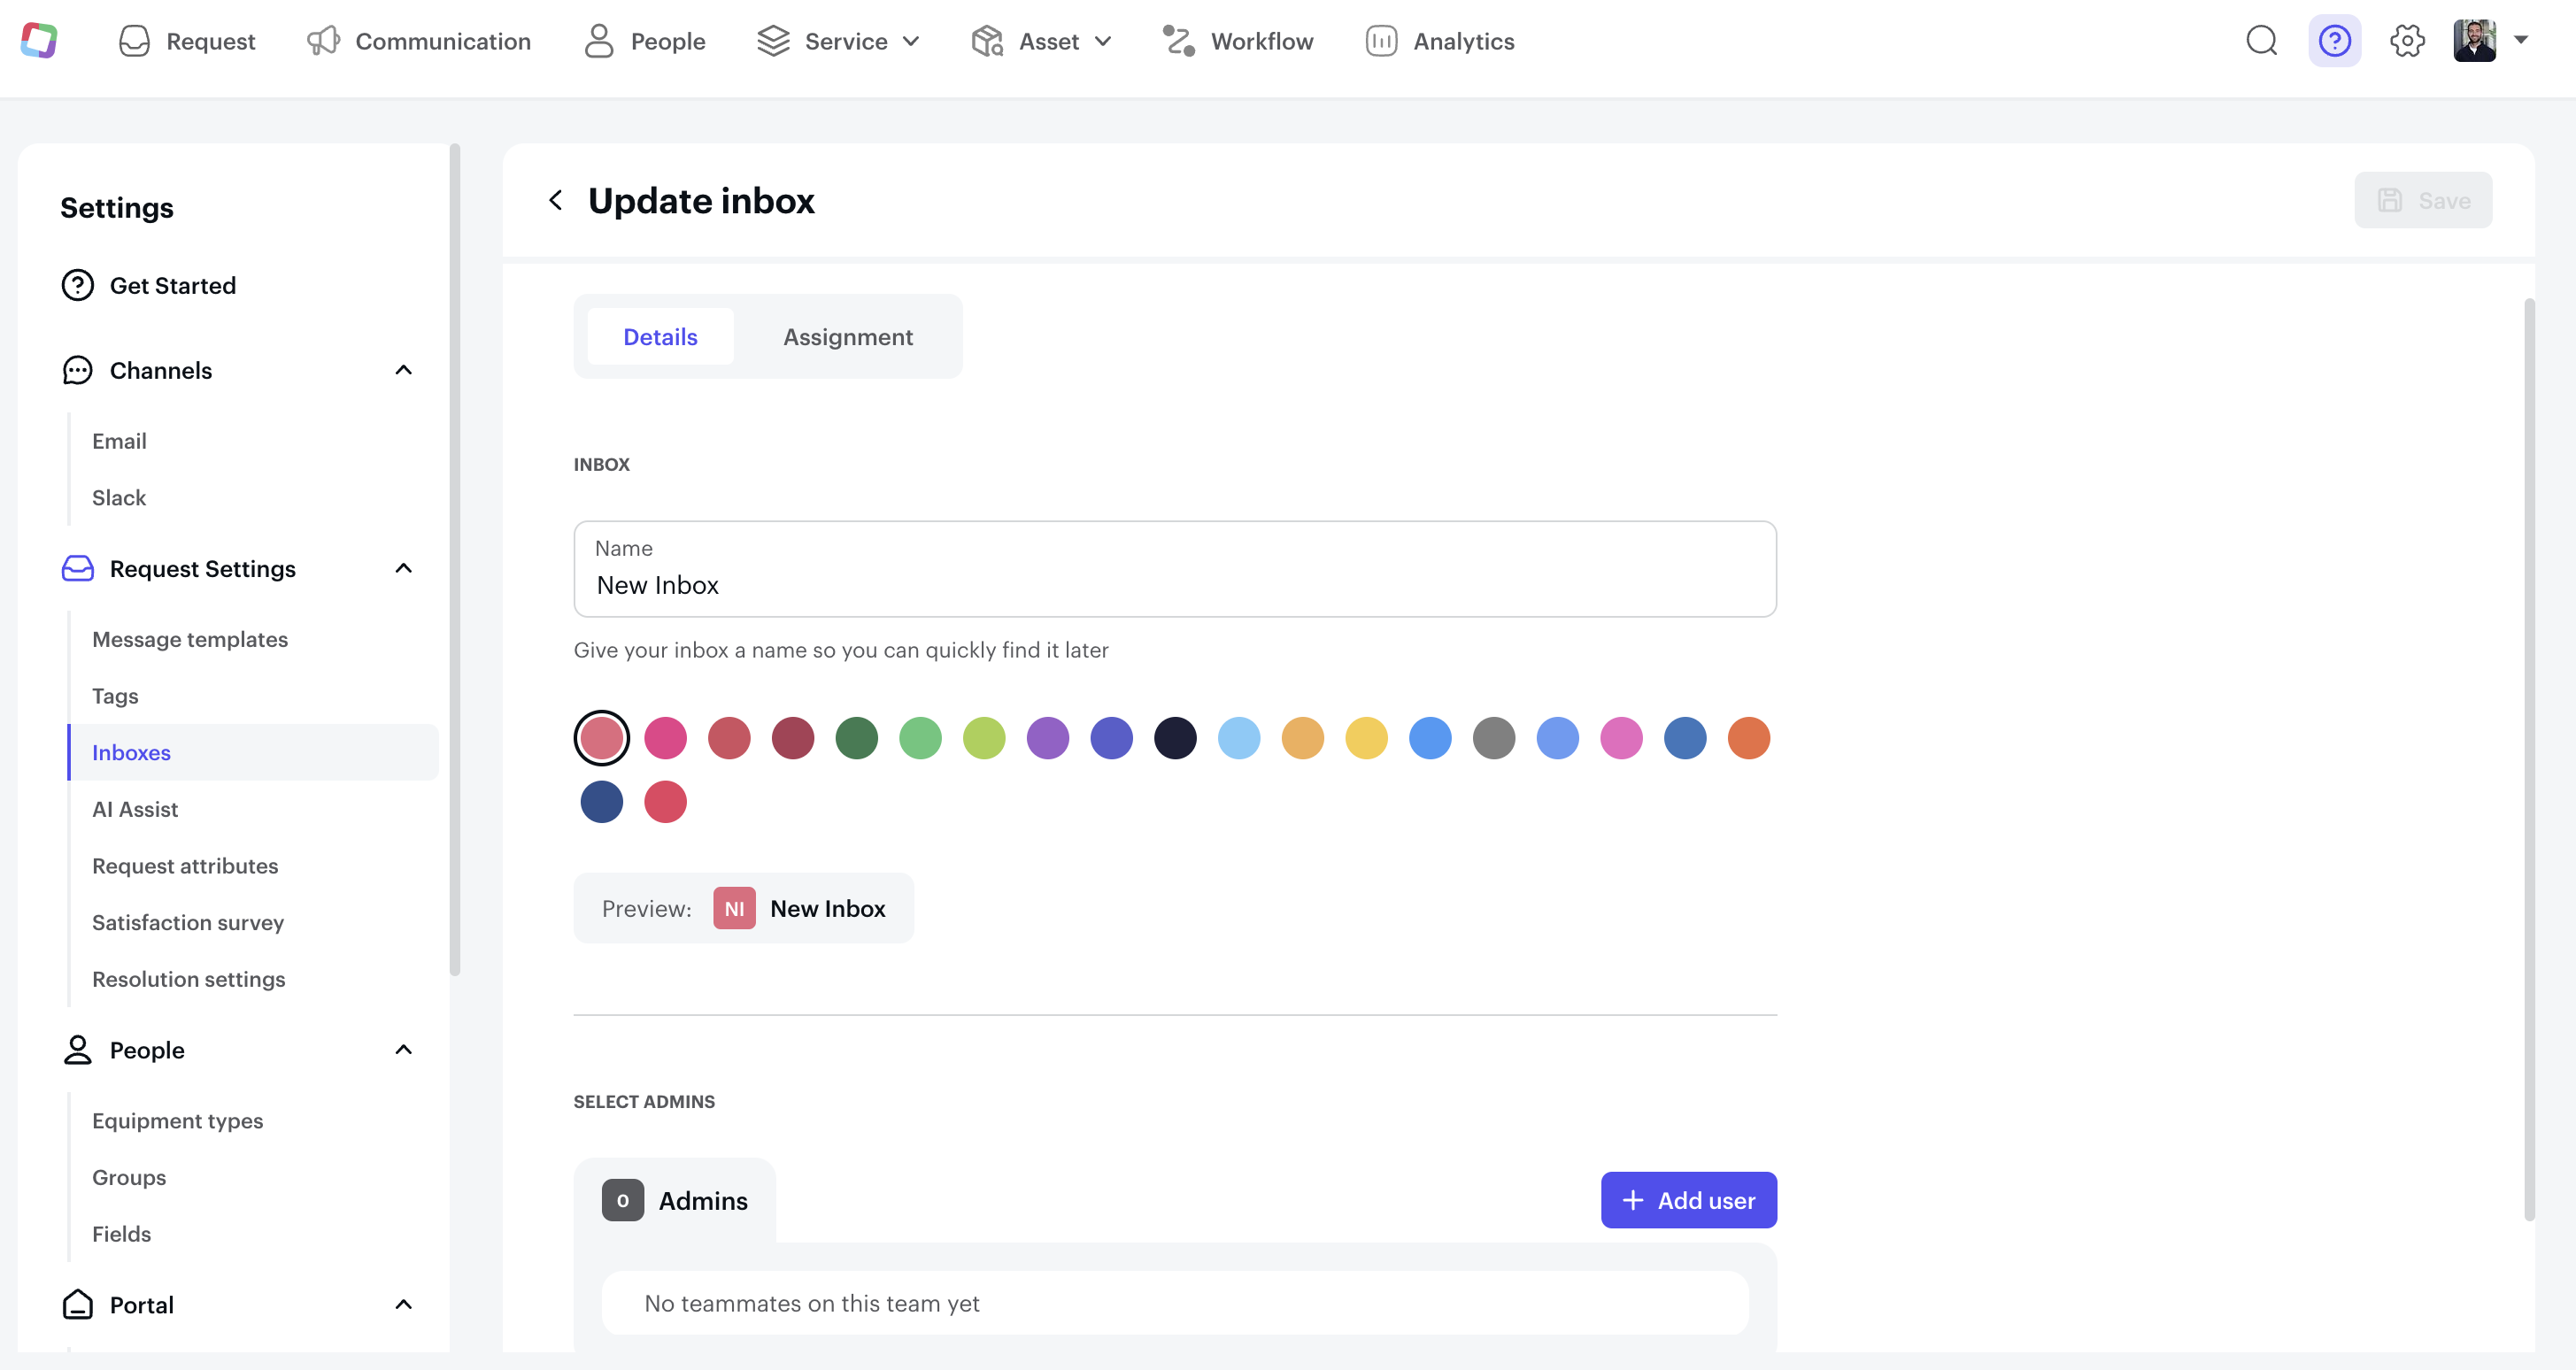Click the Analytics chart icon
The width and height of the screenshot is (2576, 1370).
(x=1381, y=41)
